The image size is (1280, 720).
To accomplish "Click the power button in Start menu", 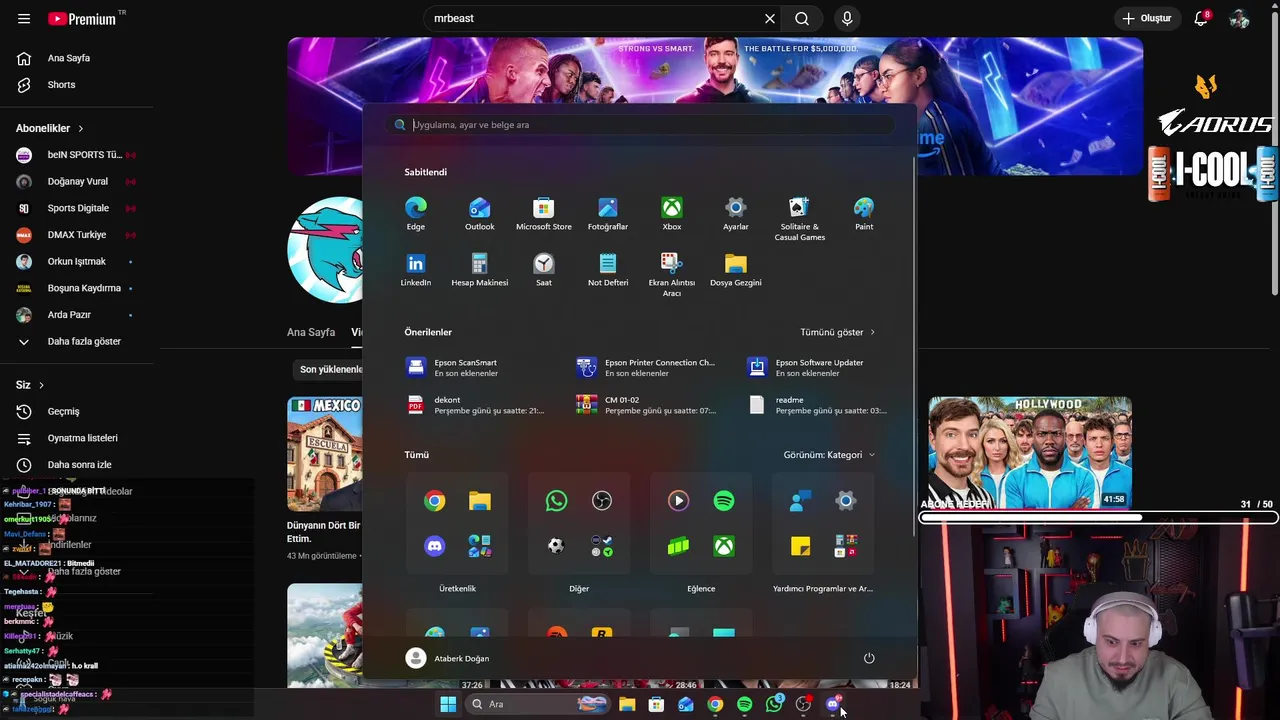I will [869, 658].
